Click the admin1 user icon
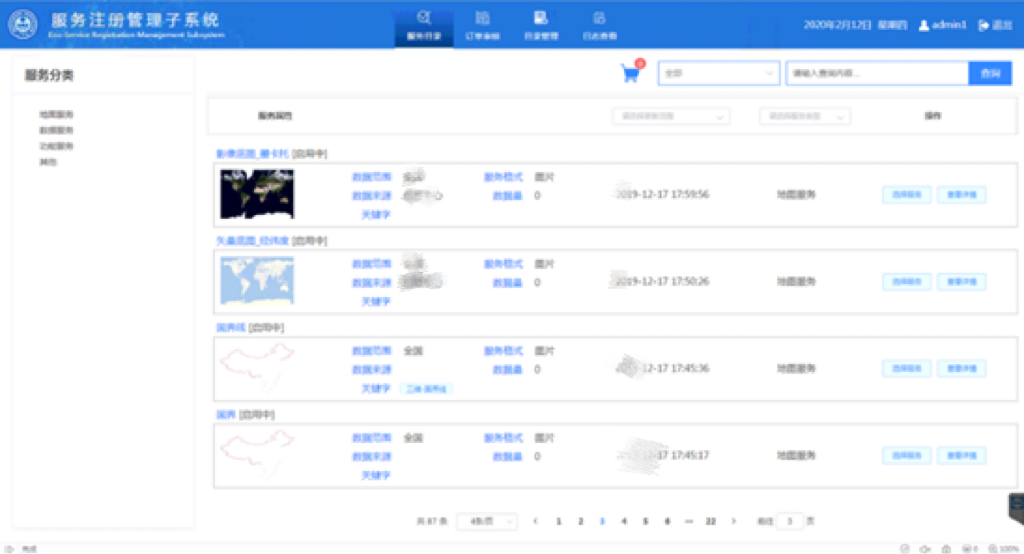 pos(923,25)
